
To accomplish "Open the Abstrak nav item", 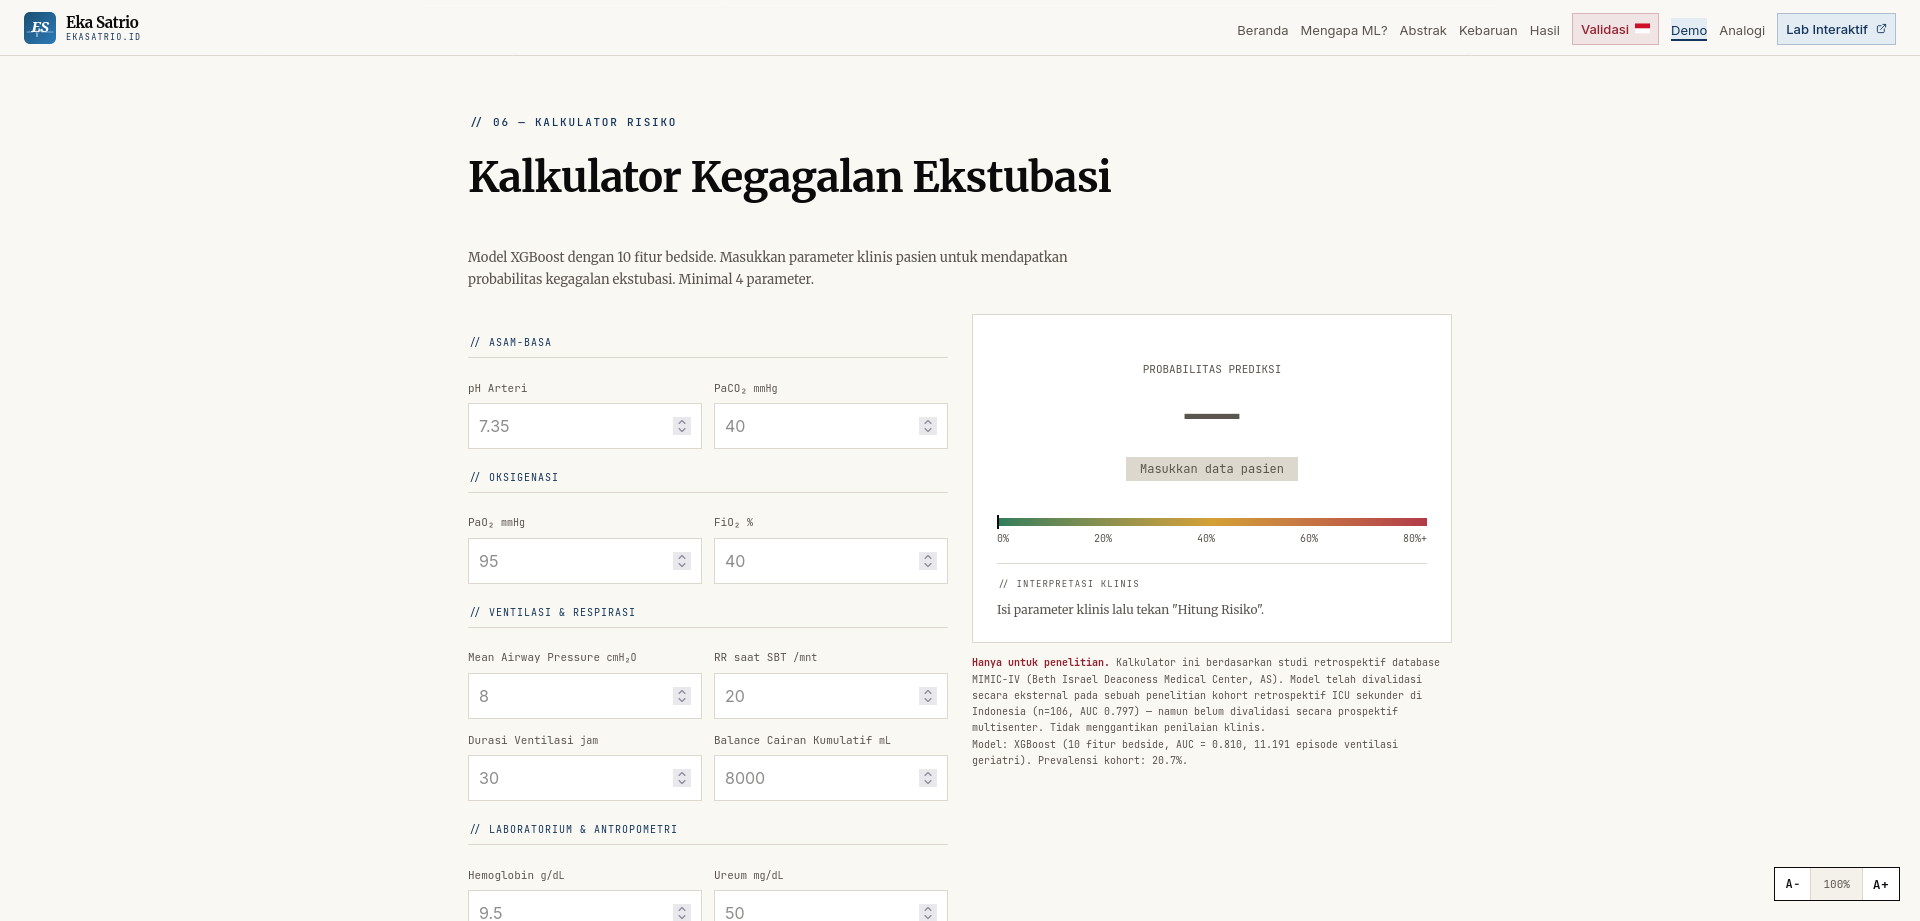I will coord(1423,30).
